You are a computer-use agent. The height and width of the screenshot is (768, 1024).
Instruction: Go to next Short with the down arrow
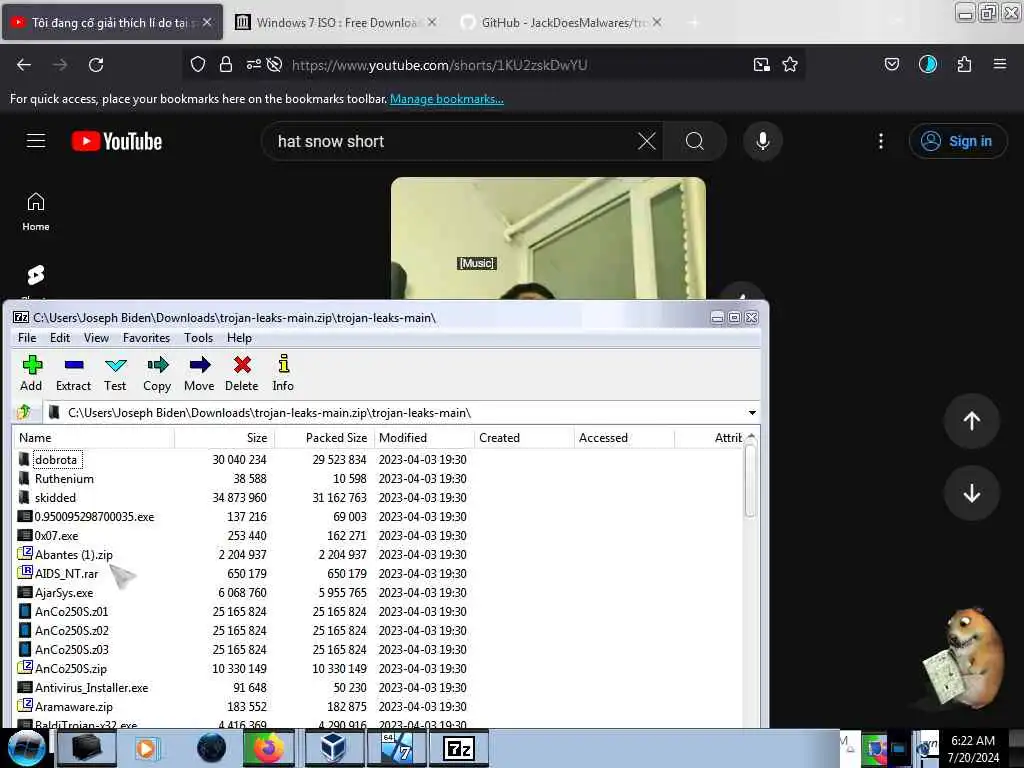point(971,493)
